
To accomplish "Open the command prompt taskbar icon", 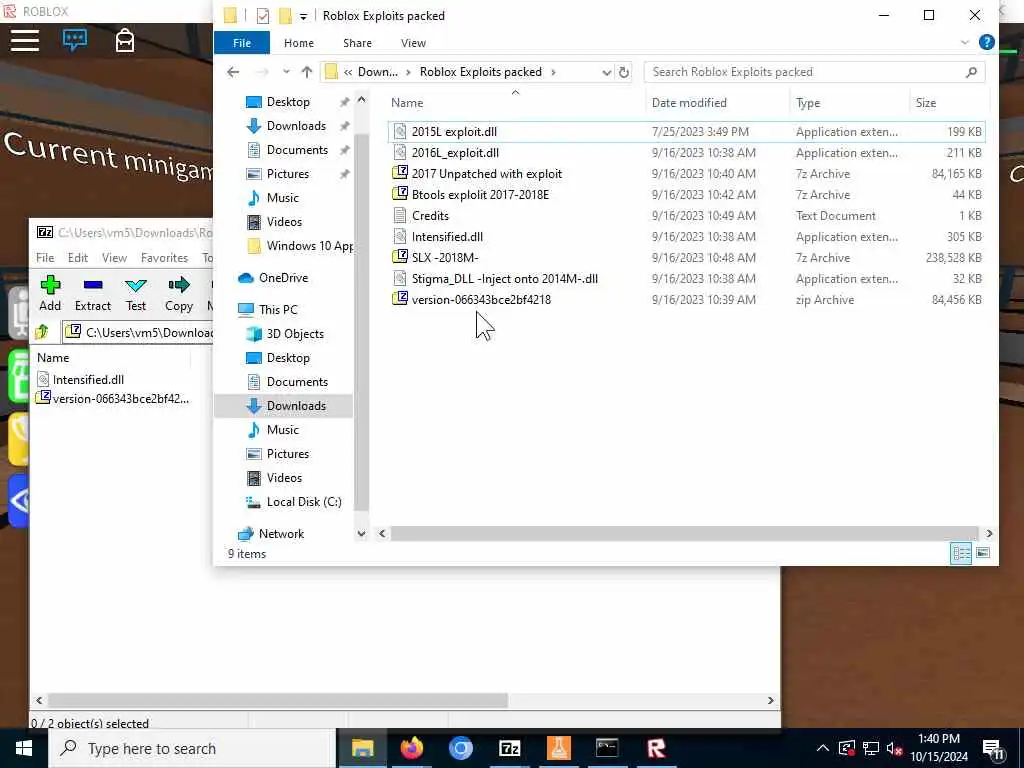I will pos(607,748).
